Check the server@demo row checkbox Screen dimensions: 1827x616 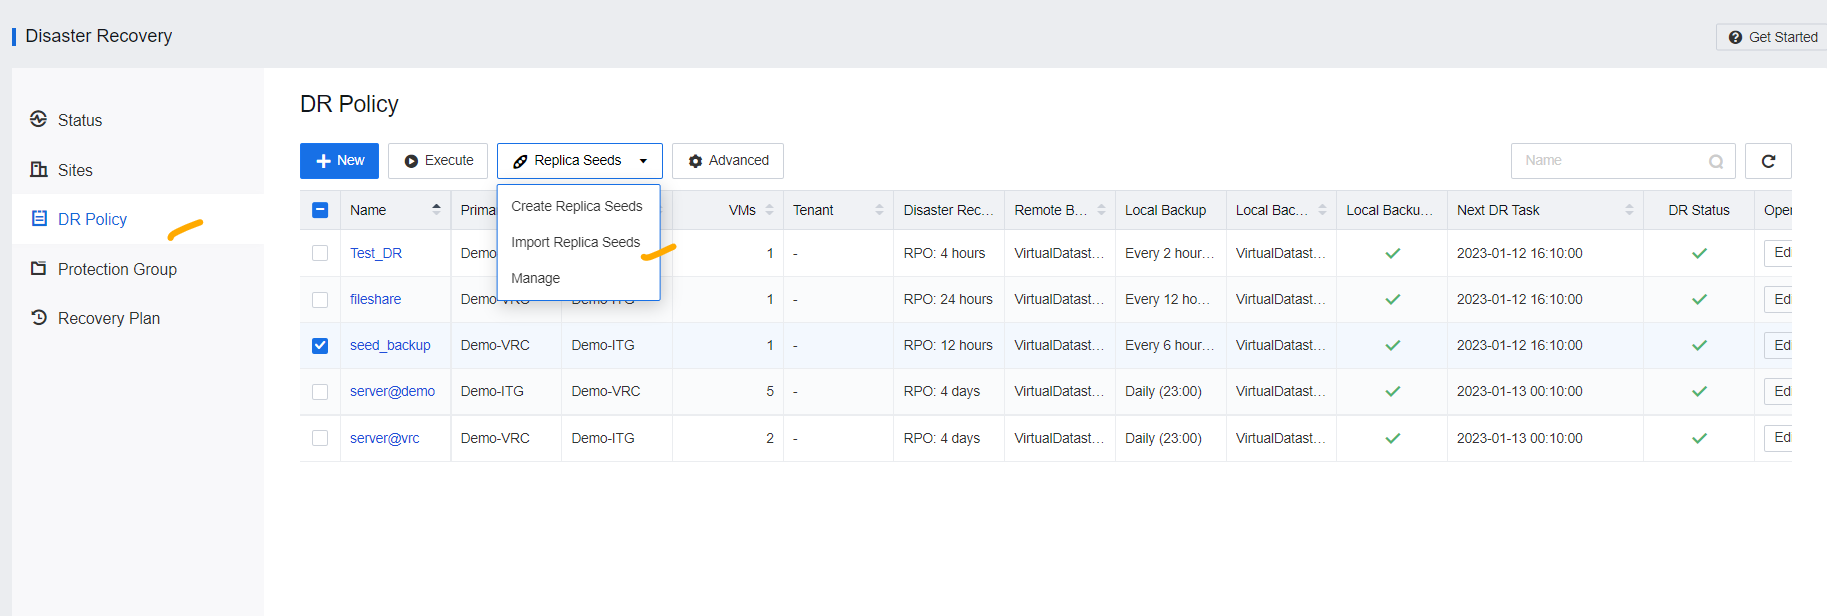320,391
